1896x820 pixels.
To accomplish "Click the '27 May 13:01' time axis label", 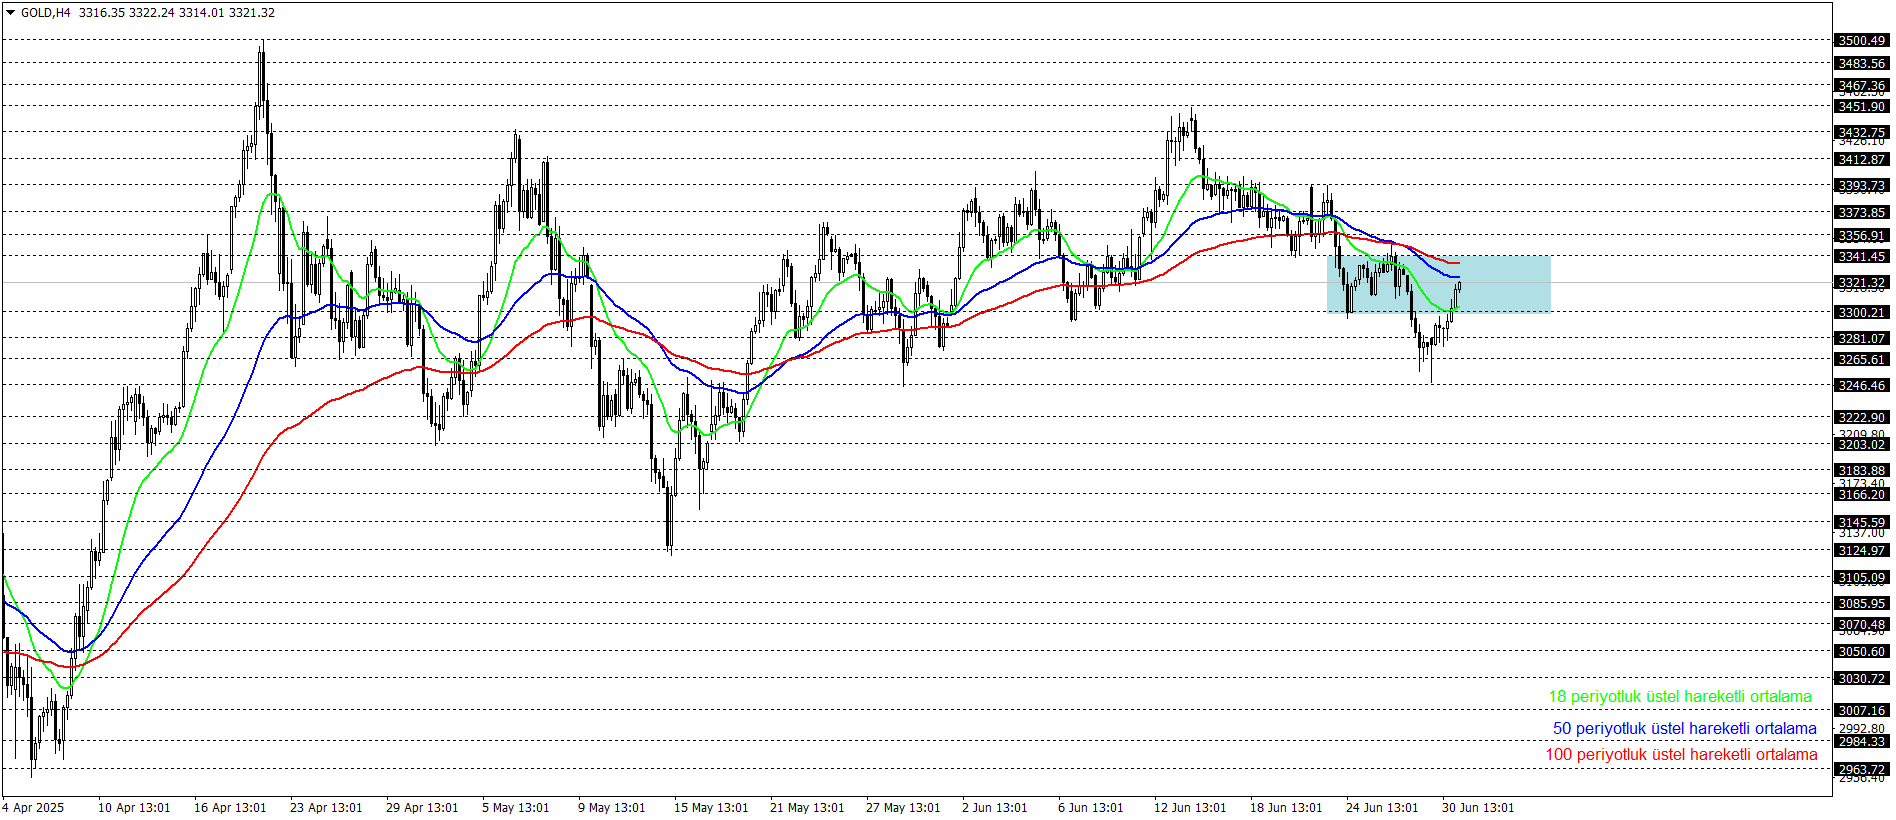I will (903, 808).
